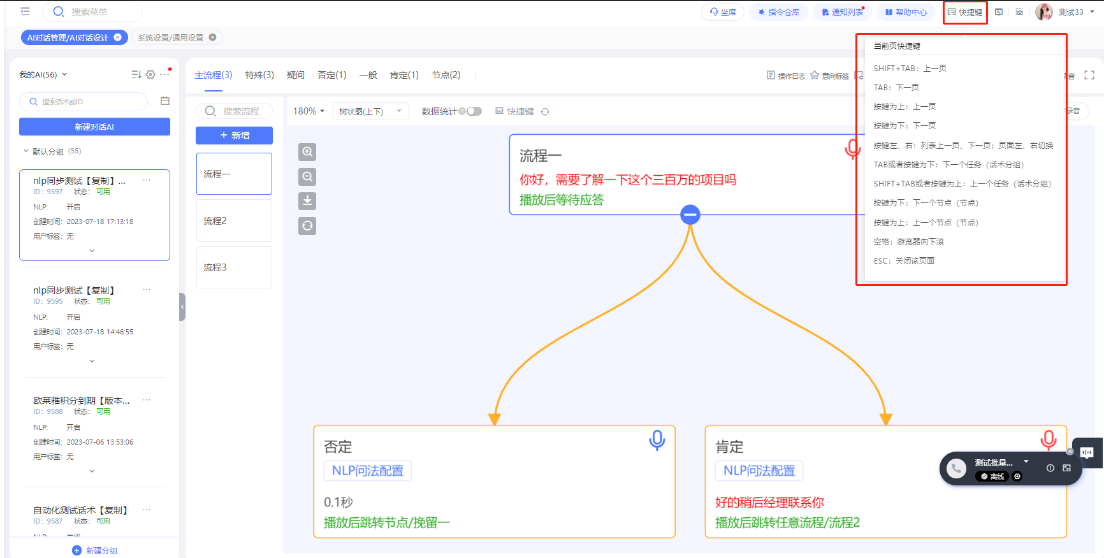Click the fullscreen icon at top right of panel

1089,75
